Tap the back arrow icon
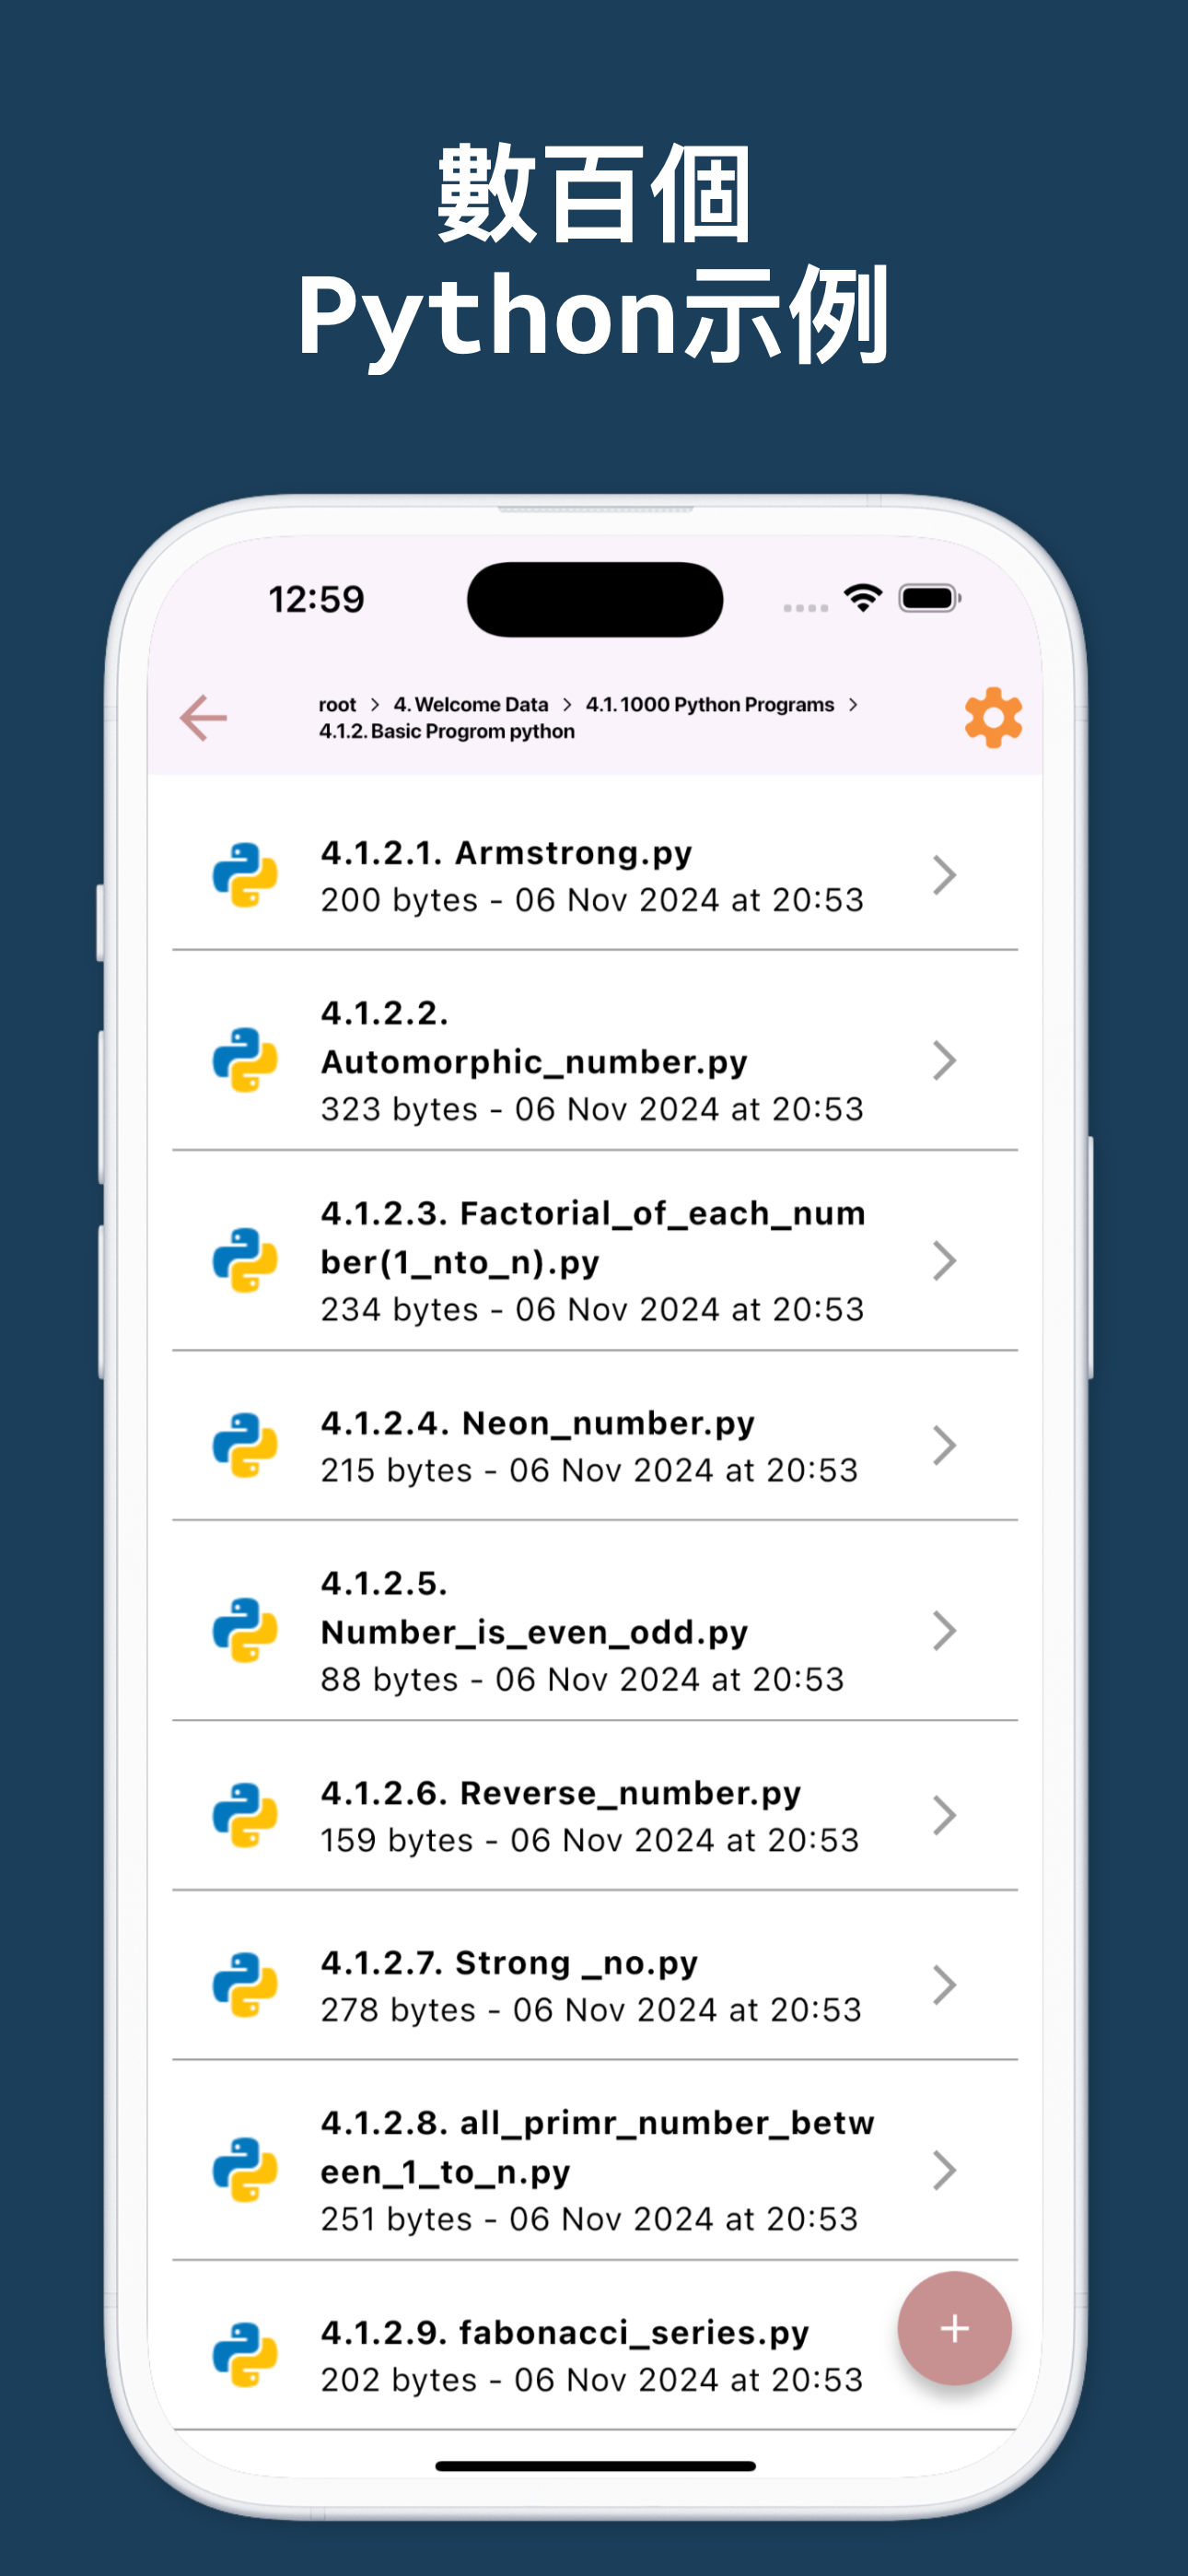Image resolution: width=1188 pixels, height=2576 pixels. [x=204, y=718]
